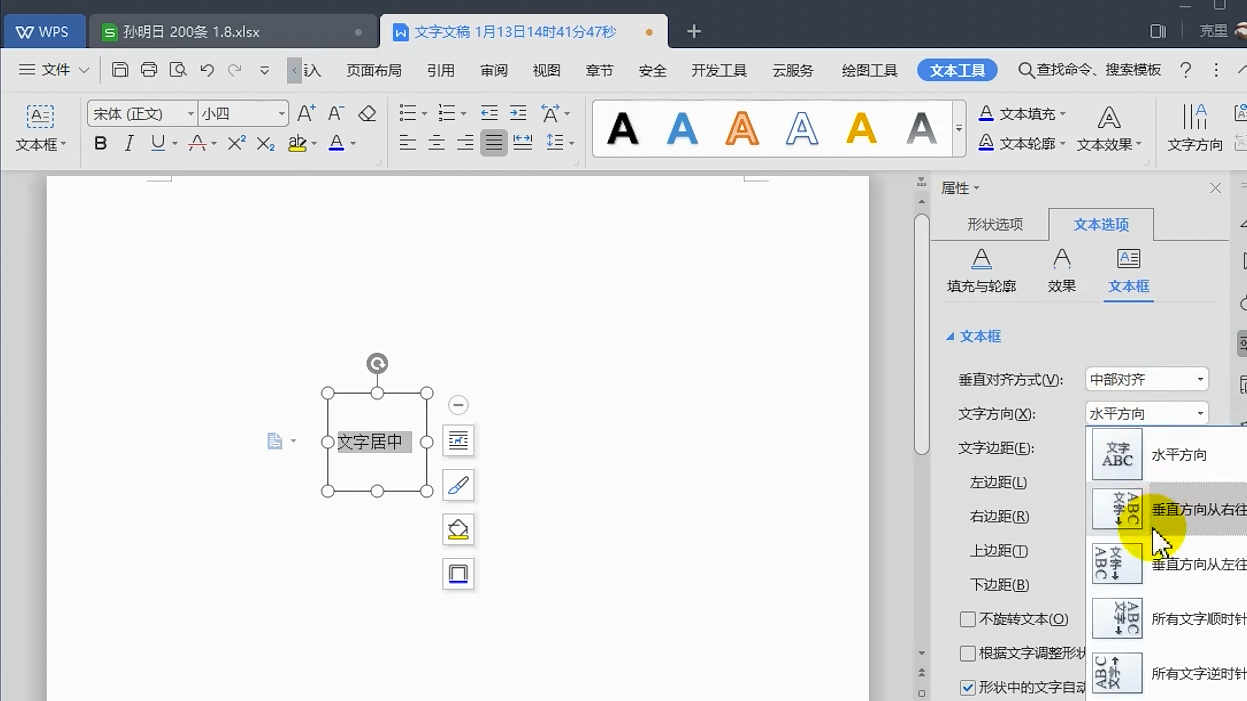Toggle 根据文字调整形状 checkbox
Image resolution: width=1247 pixels, height=701 pixels.
point(968,654)
